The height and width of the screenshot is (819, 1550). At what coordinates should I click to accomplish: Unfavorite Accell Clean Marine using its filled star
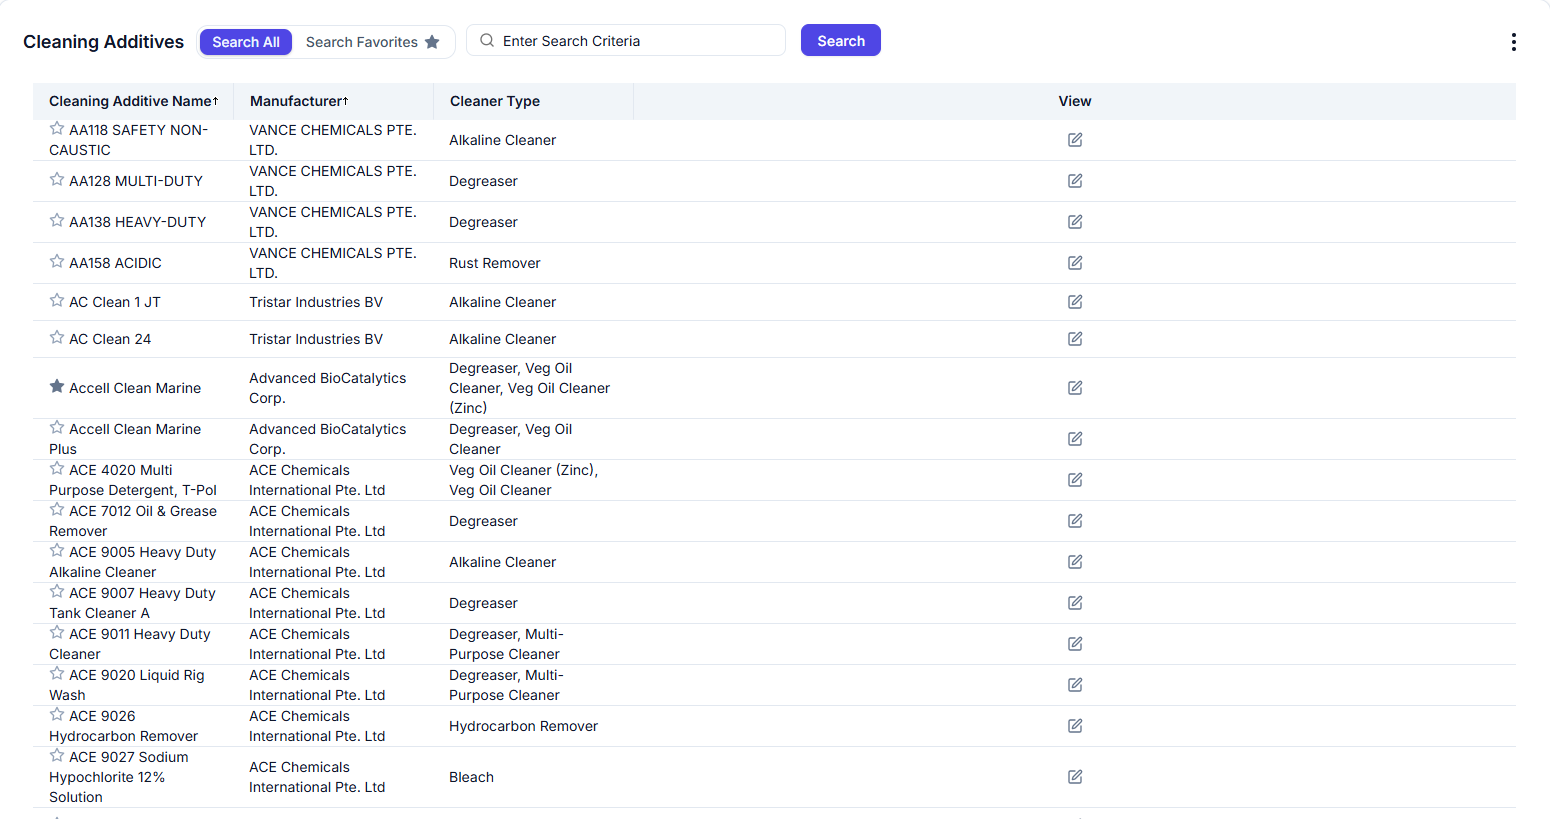[57, 387]
